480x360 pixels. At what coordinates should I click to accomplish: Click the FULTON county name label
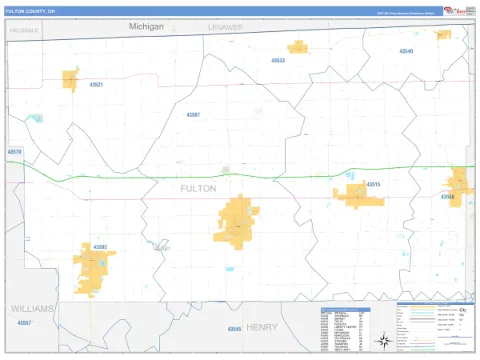[x=198, y=189]
